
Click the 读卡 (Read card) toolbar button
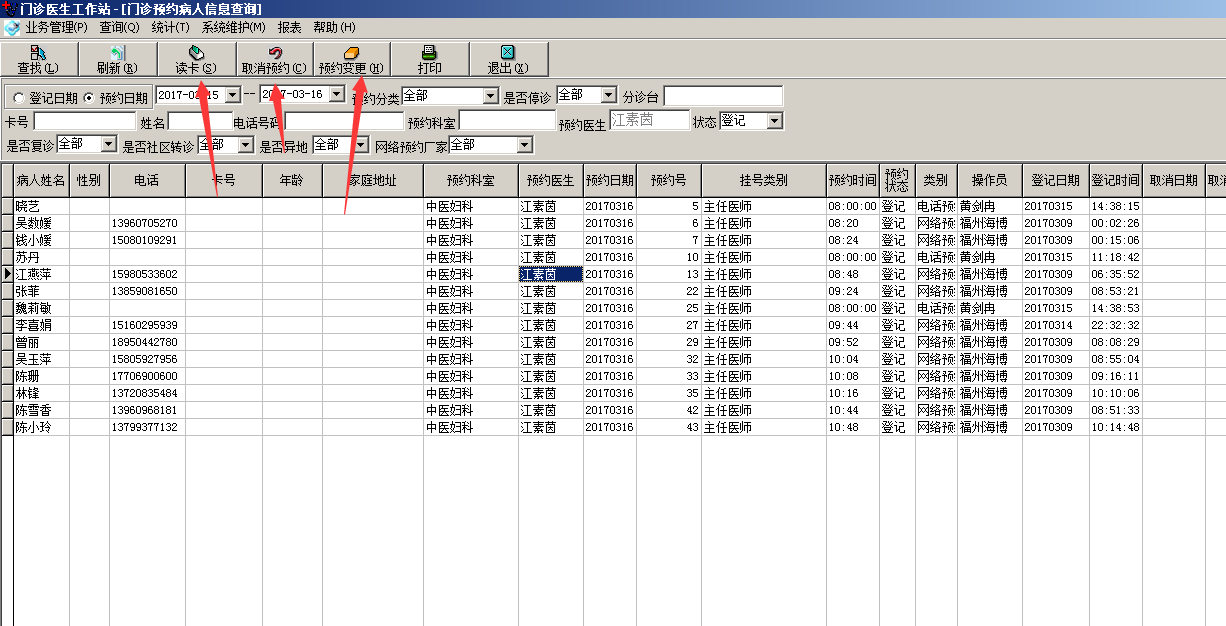196,59
